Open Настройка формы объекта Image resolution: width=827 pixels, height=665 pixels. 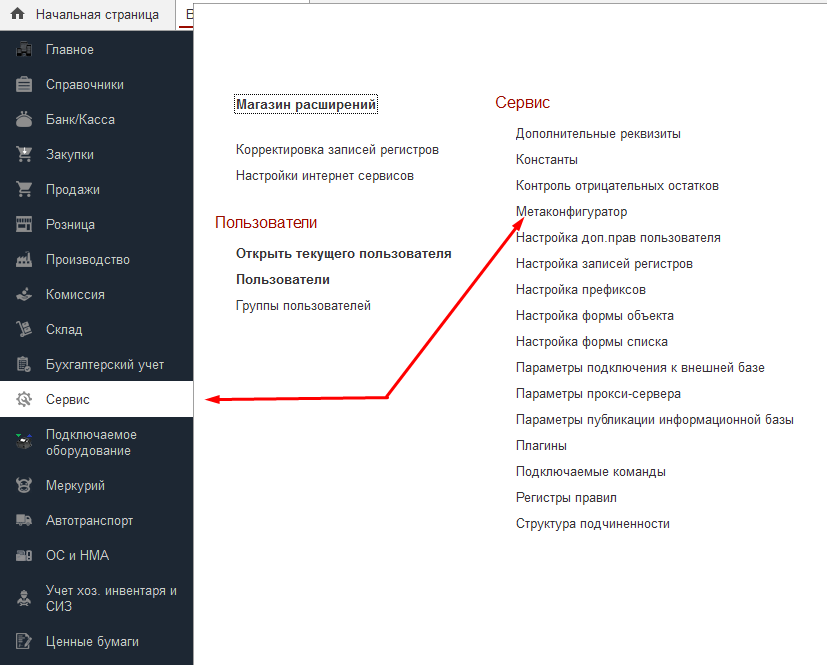[x=594, y=315]
